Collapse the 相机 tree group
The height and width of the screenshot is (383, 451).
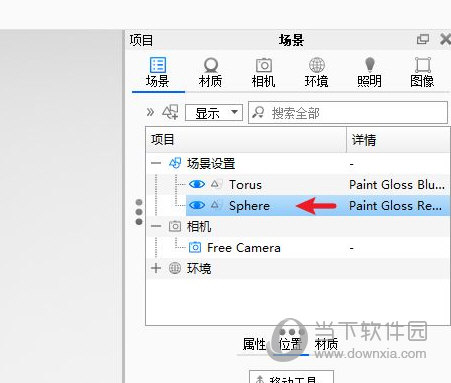[x=156, y=226]
